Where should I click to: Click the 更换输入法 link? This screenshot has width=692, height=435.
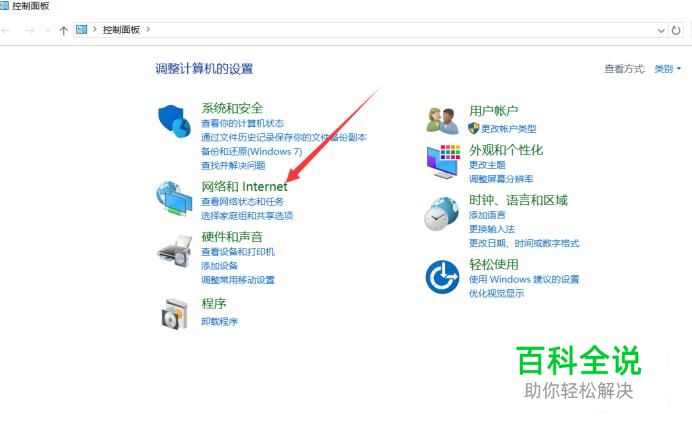tap(492, 229)
